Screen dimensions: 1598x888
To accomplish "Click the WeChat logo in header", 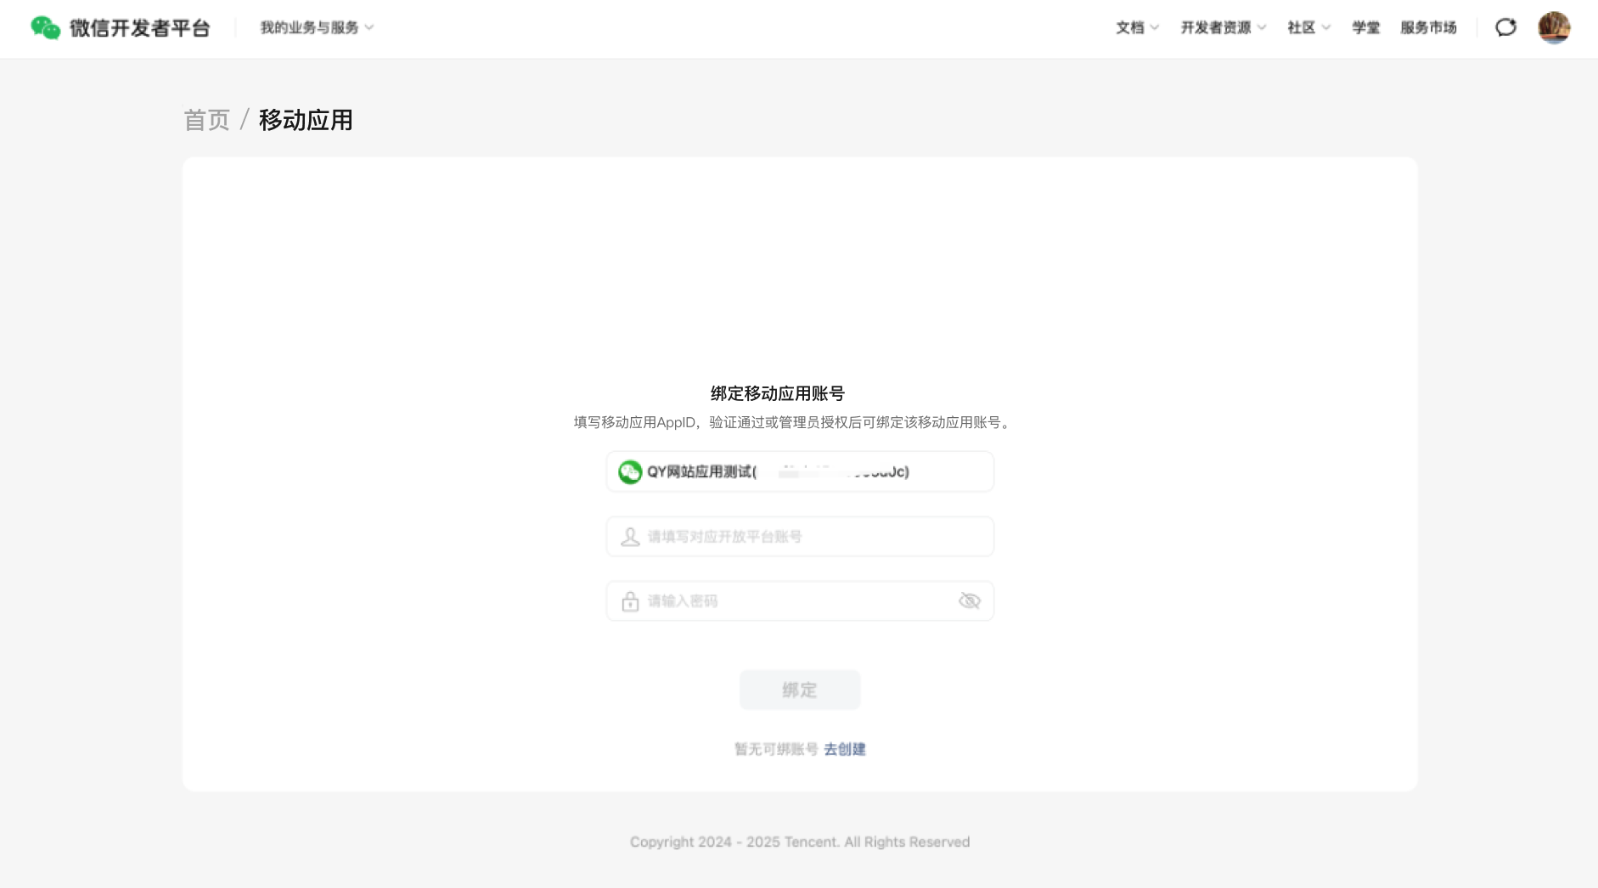I will coord(45,28).
